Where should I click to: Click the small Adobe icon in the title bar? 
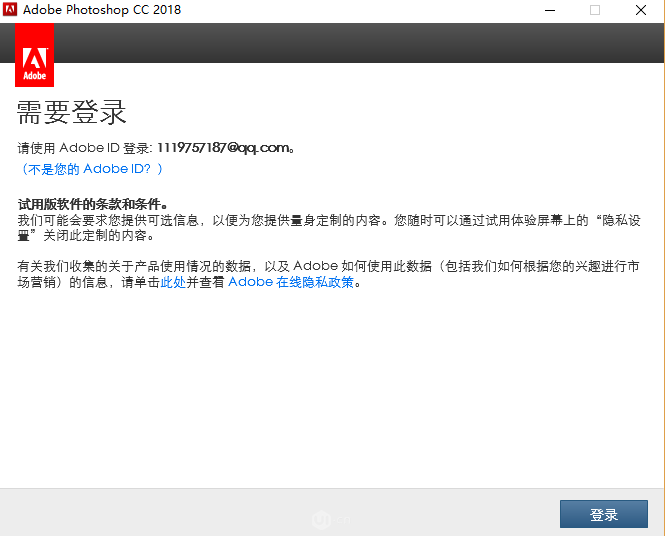point(10,10)
